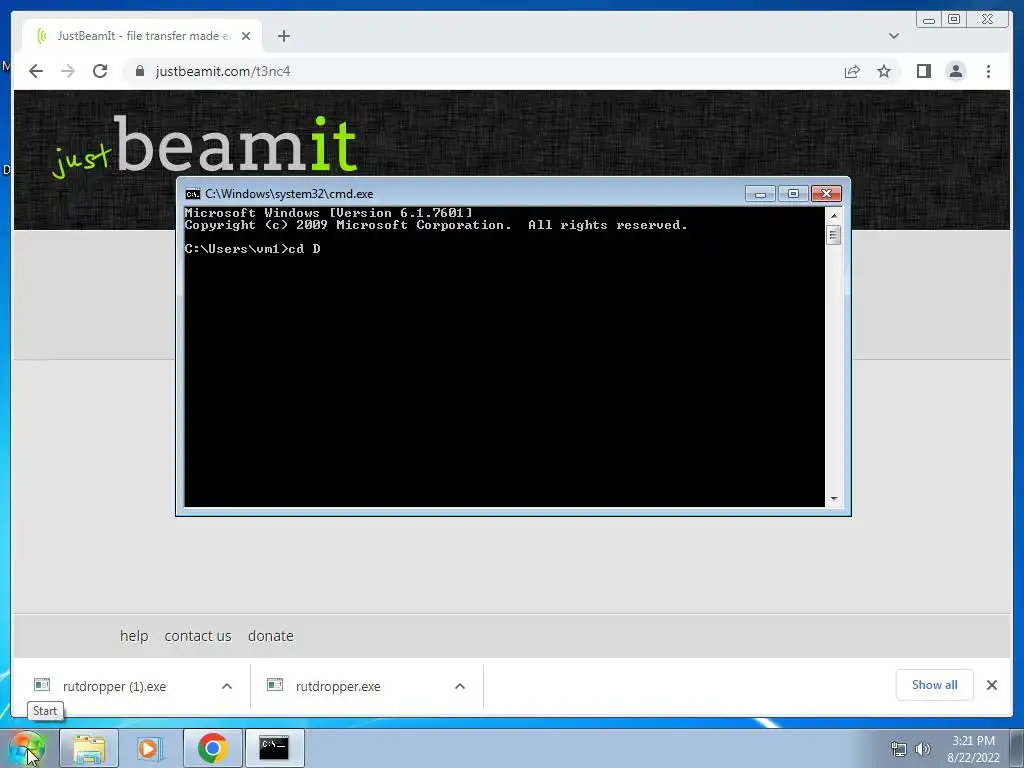
Task: Click the justbeamit logo
Action: 204,146
